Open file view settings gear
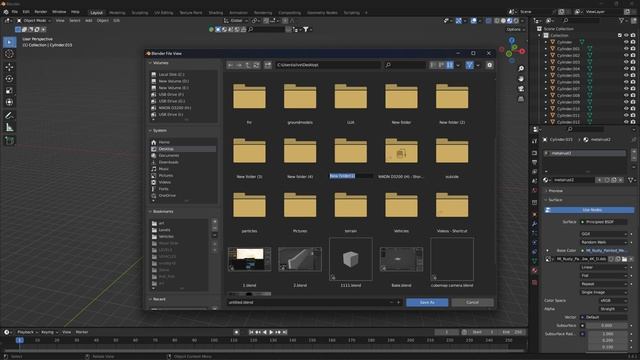The height and width of the screenshot is (360, 640). pos(489,65)
